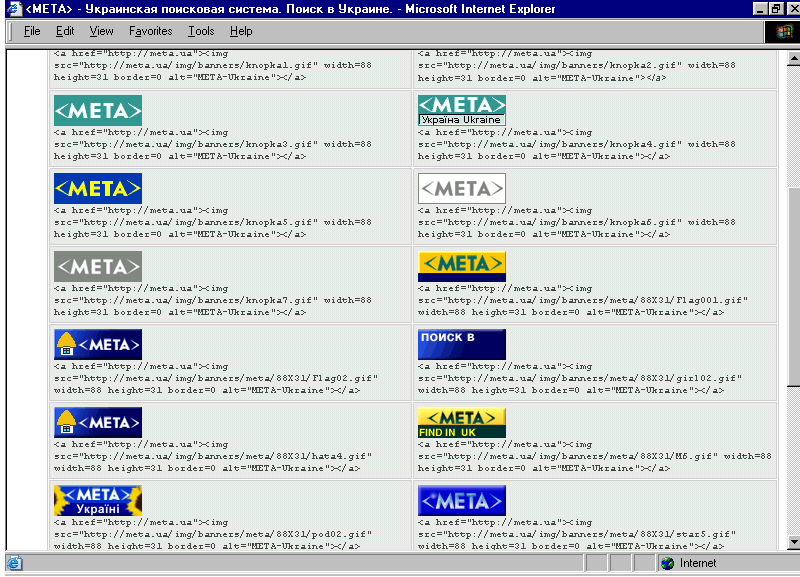
Task: Open the Favorites menu
Action: [x=151, y=31]
